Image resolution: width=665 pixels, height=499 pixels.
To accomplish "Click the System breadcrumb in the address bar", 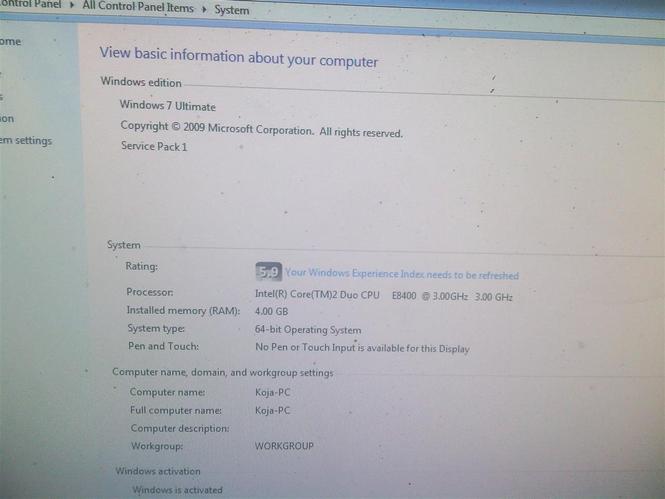I will 232,10.
